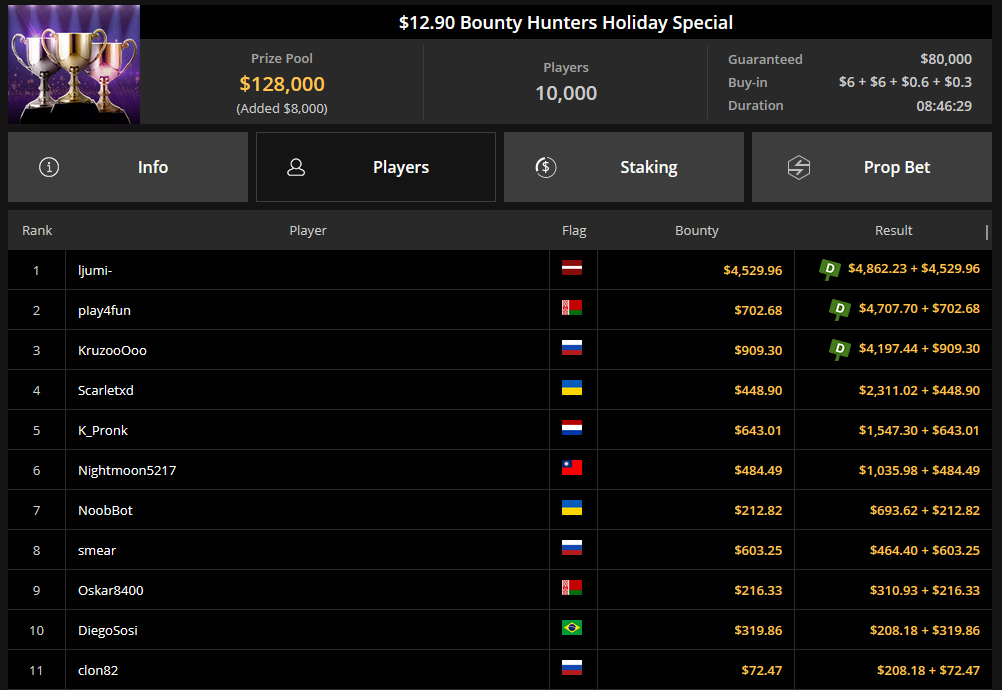This screenshot has width=1002, height=690.
Task: Click the Brazil flag next to DiegoSosi
Action: pyautogui.click(x=572, y=629)
